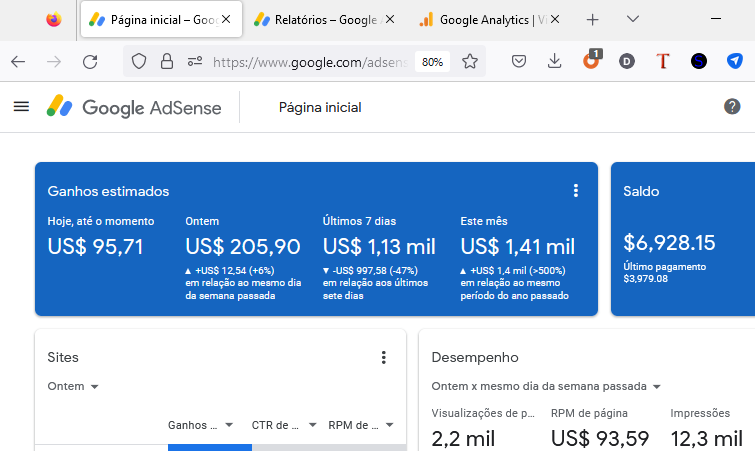The width and height of the screenshot is (755, 451).
Task: Open the Sites card three-dot menu
Action: [383, 357]
